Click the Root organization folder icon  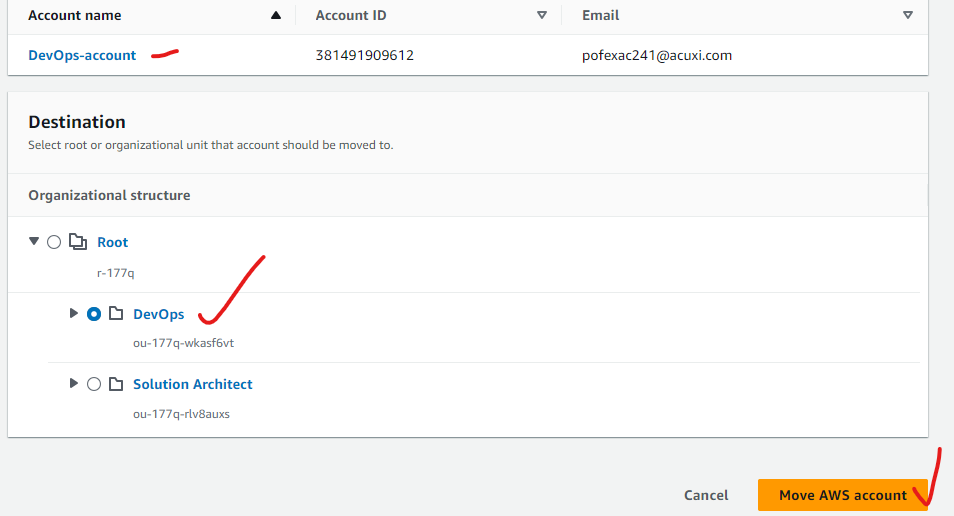tap(77, 242)
